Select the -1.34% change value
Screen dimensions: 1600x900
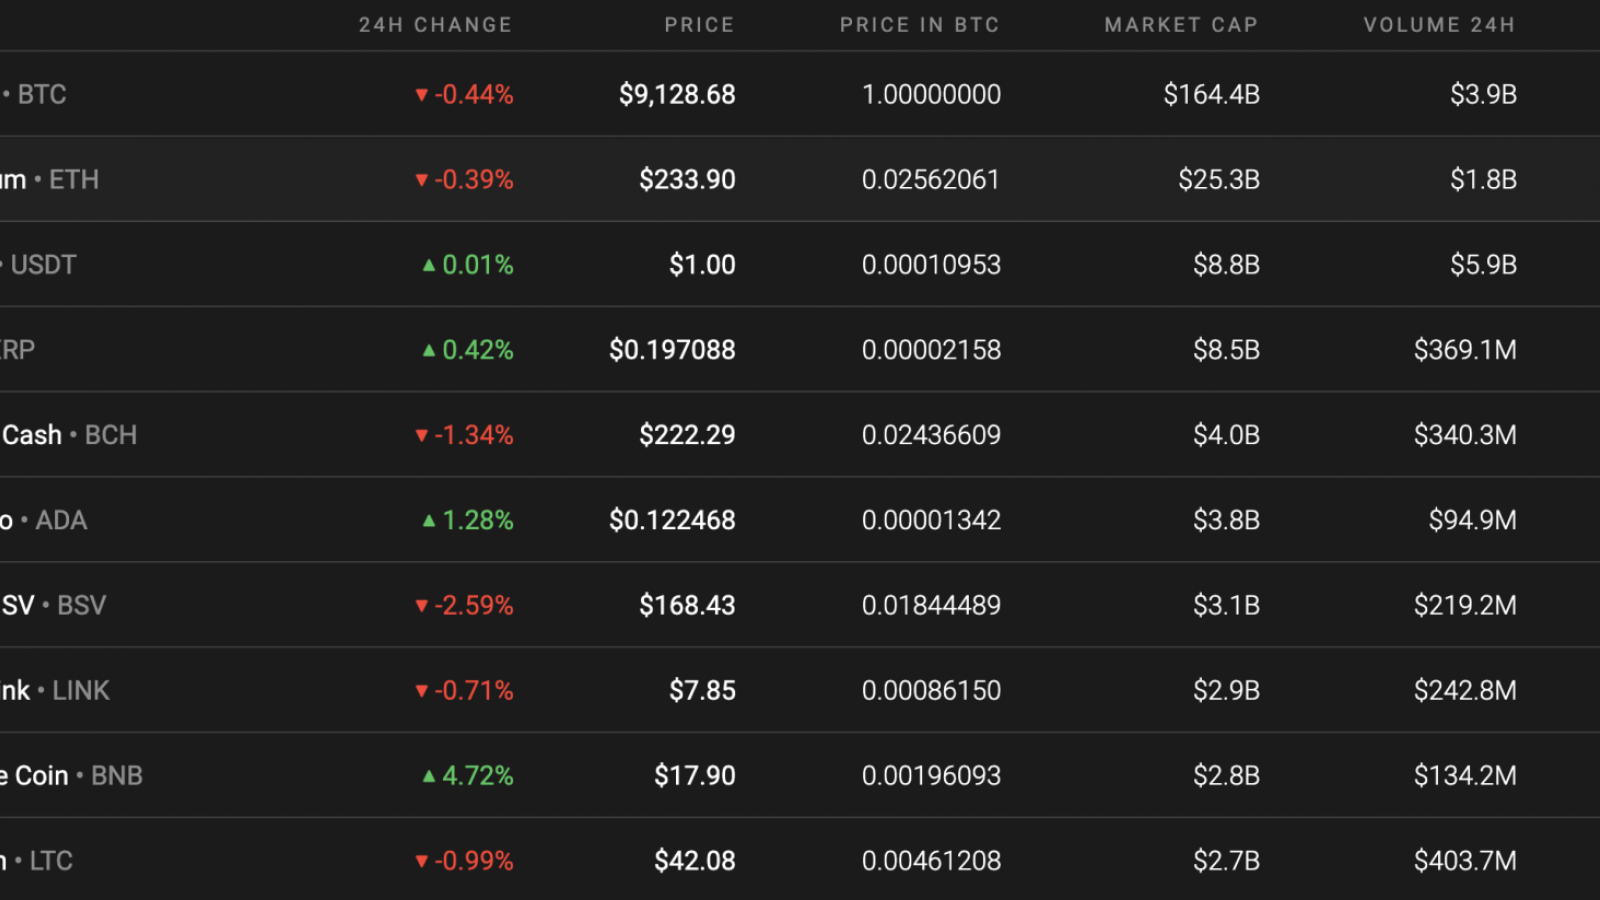[x=464, y=434]
